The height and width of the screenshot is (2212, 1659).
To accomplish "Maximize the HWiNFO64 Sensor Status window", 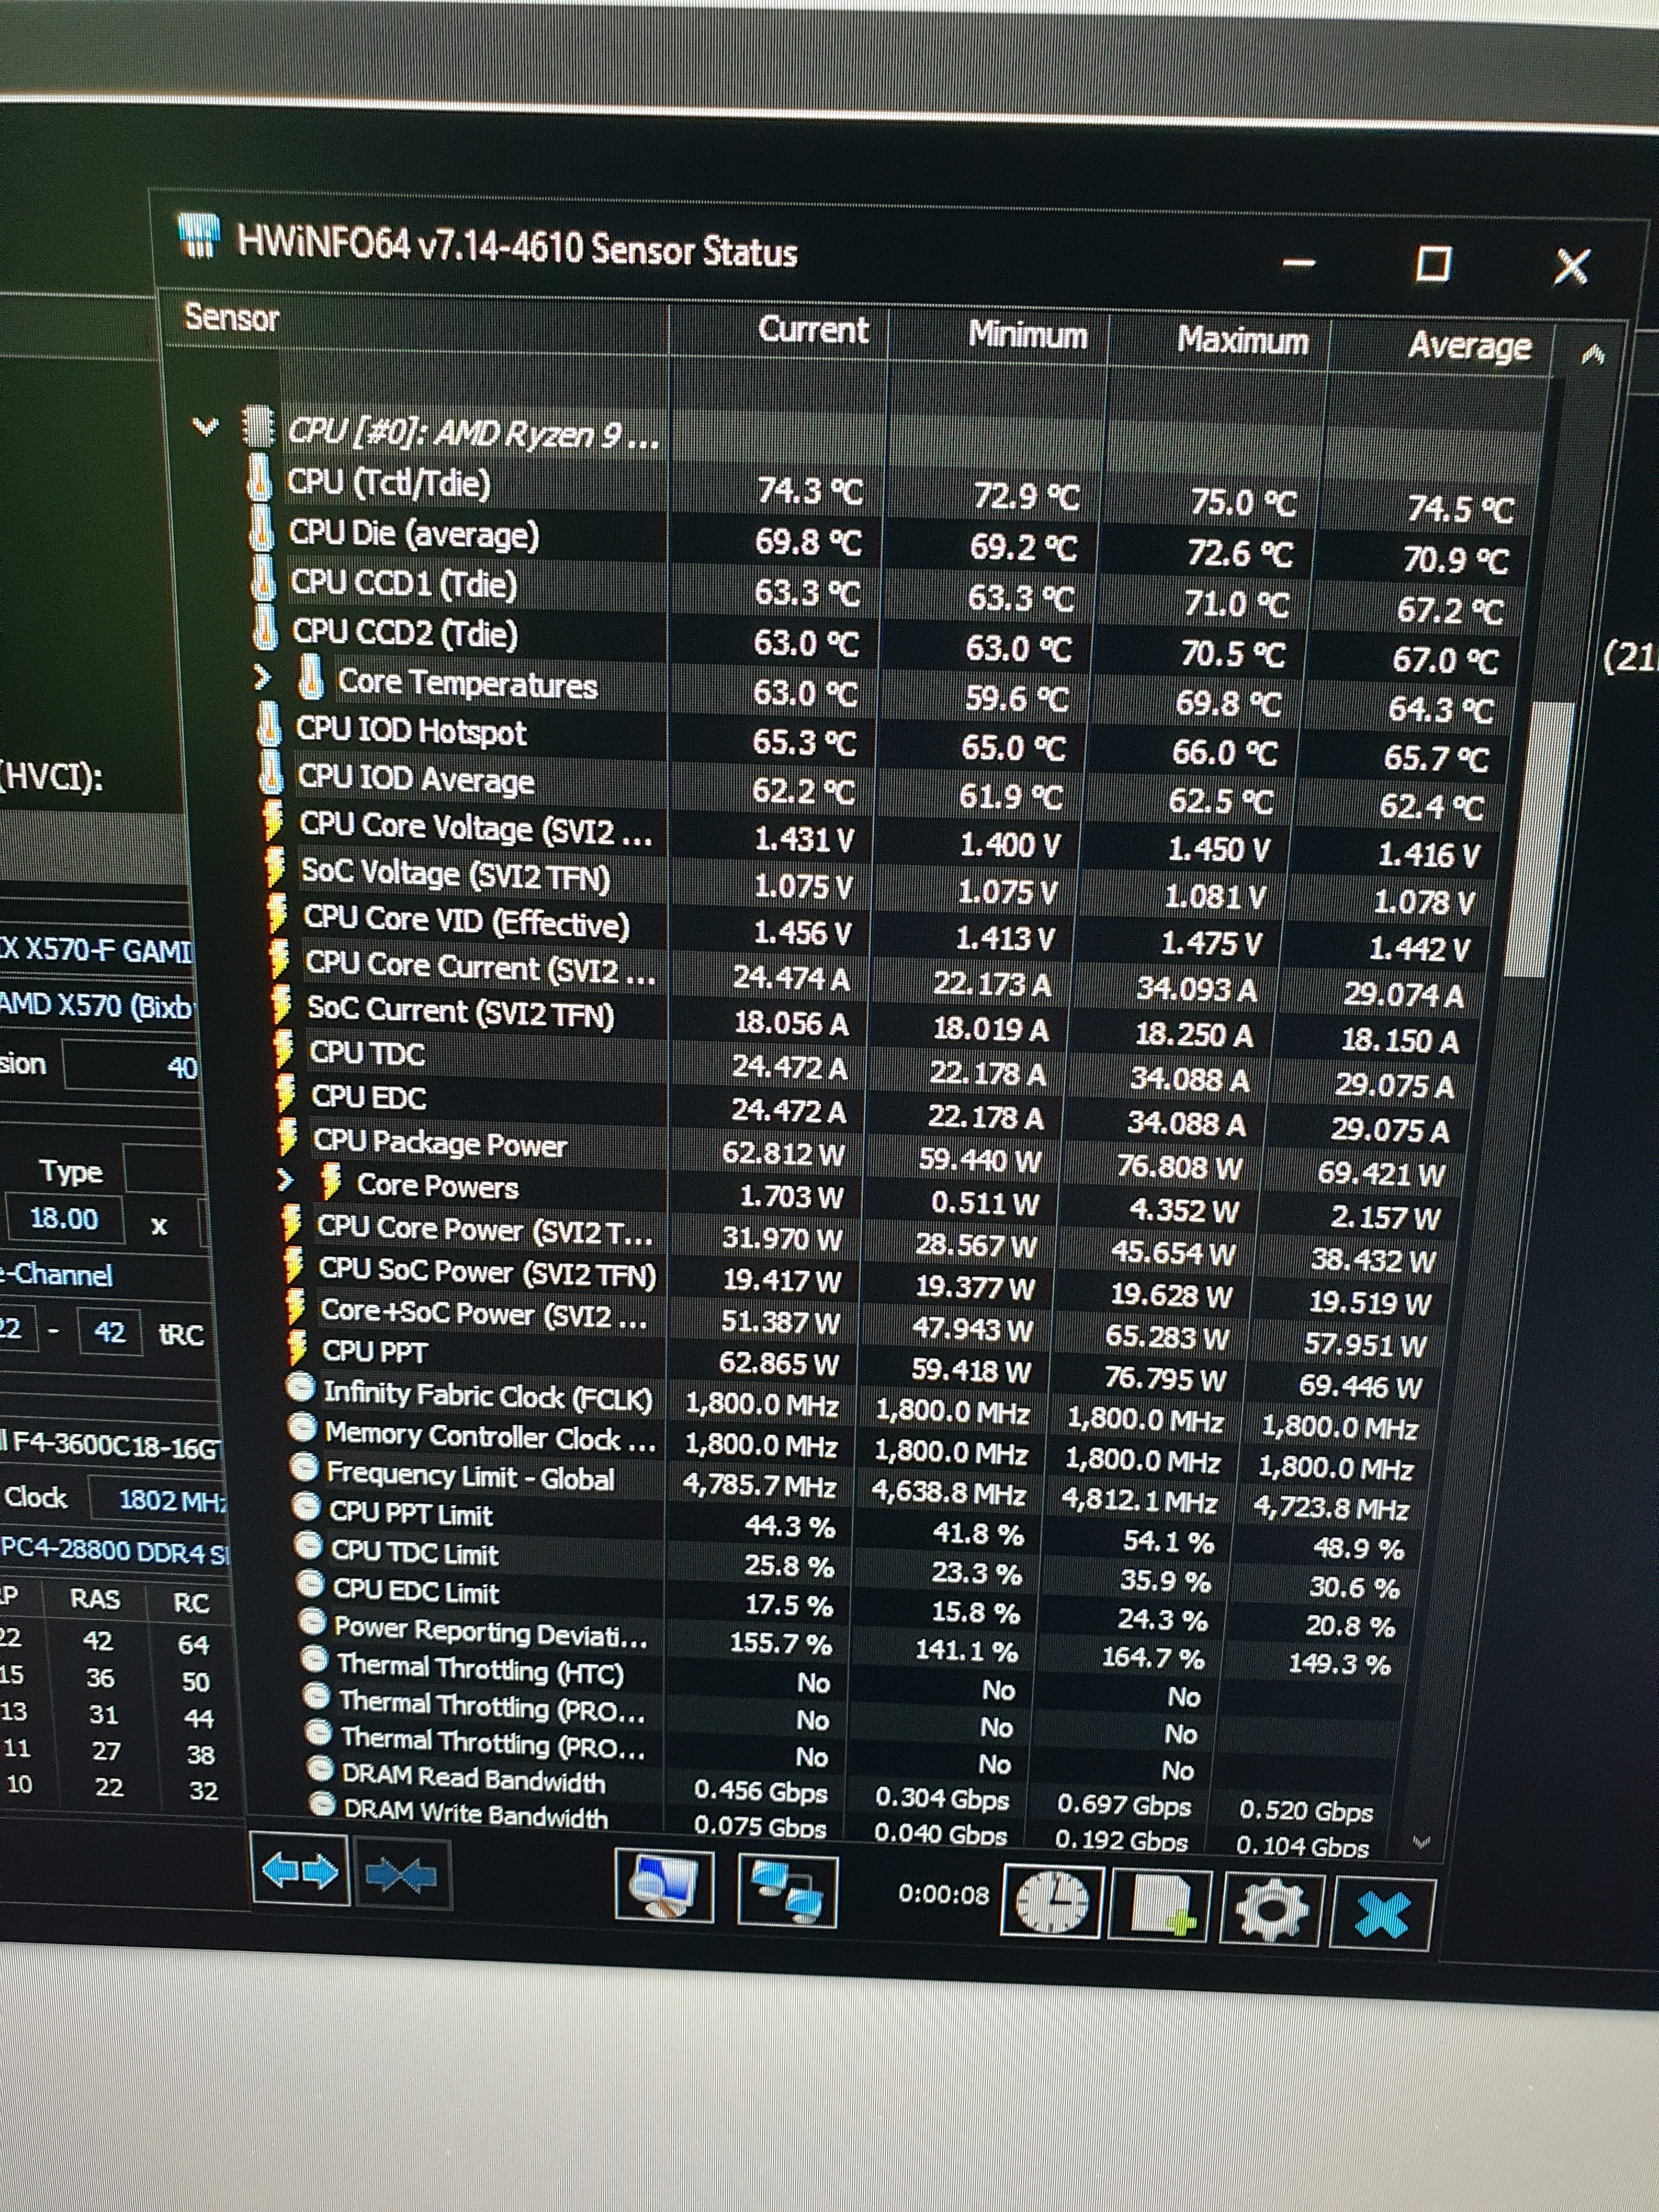I will [1433, 264].
